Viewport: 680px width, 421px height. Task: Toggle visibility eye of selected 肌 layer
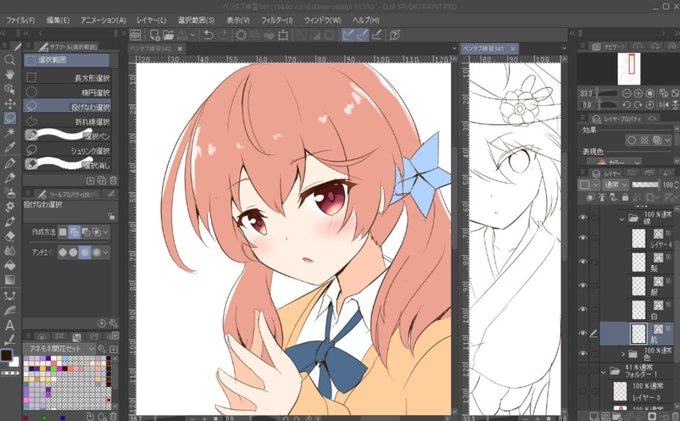583,333
